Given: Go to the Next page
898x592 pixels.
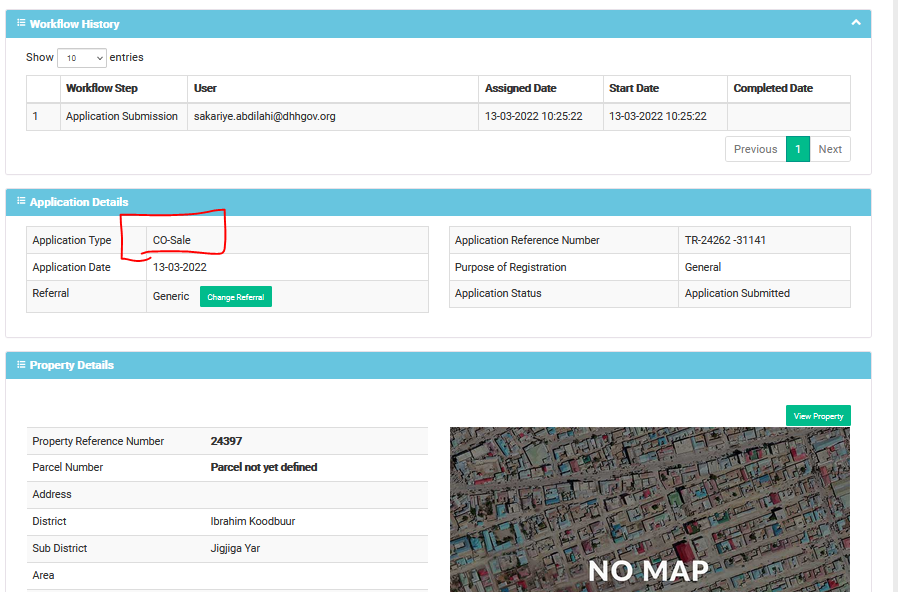Looking at the screenshot, I should pyautogui.click(x=830, y=149).
